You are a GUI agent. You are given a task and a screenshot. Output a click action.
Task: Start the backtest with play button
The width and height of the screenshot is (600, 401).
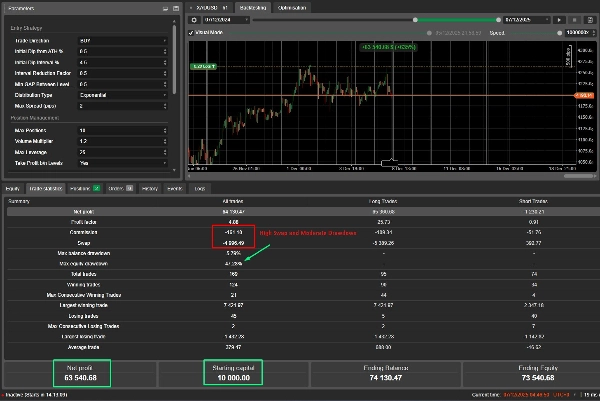tap(559, 20)
